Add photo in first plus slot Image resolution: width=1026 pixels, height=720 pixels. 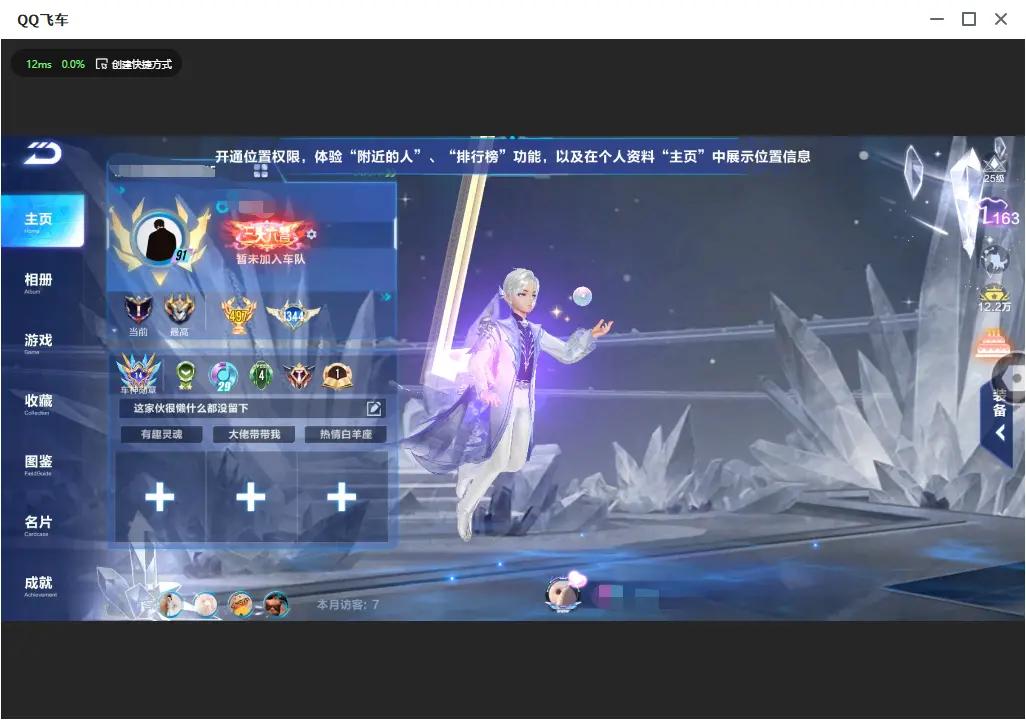click(x=160, y=497)
